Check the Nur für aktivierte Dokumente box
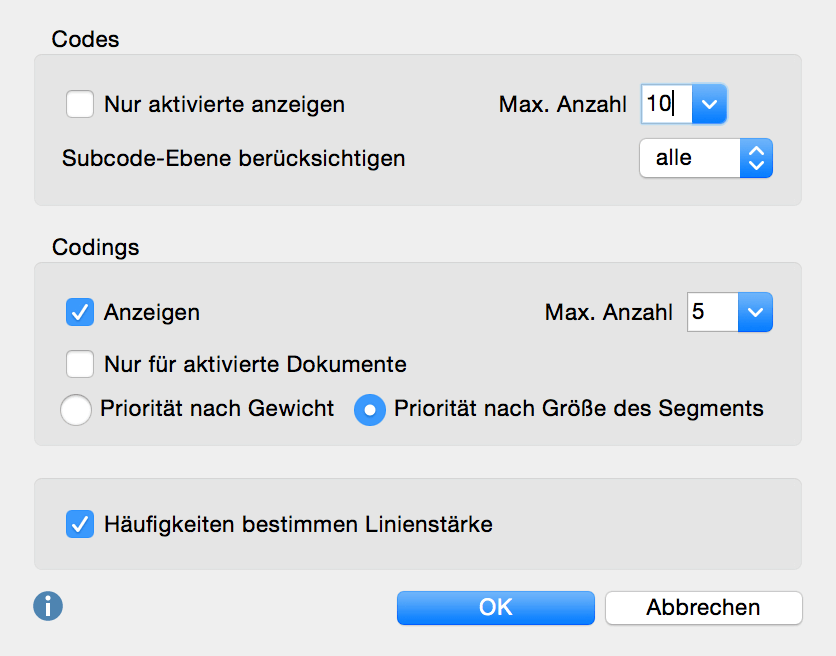 [x=80, y=364]
